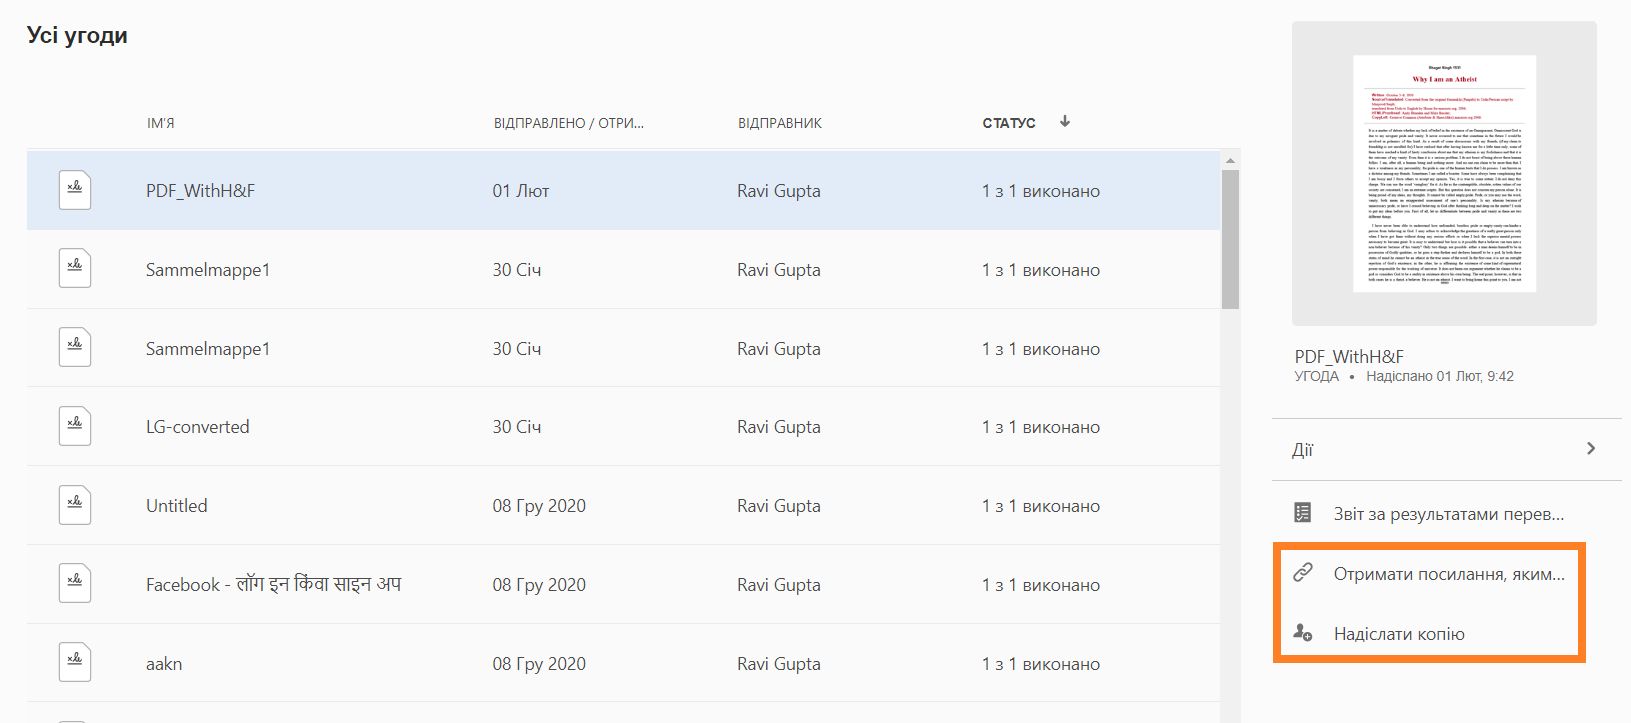Click the audit report icon in side panel
This screenshot has width=1631, height=723.
[1302, 513]
